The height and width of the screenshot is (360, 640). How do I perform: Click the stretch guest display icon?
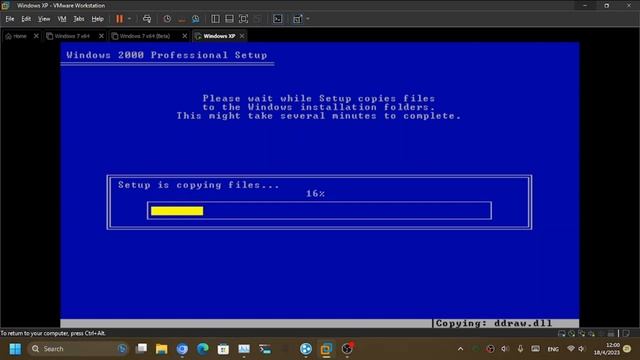297,19
